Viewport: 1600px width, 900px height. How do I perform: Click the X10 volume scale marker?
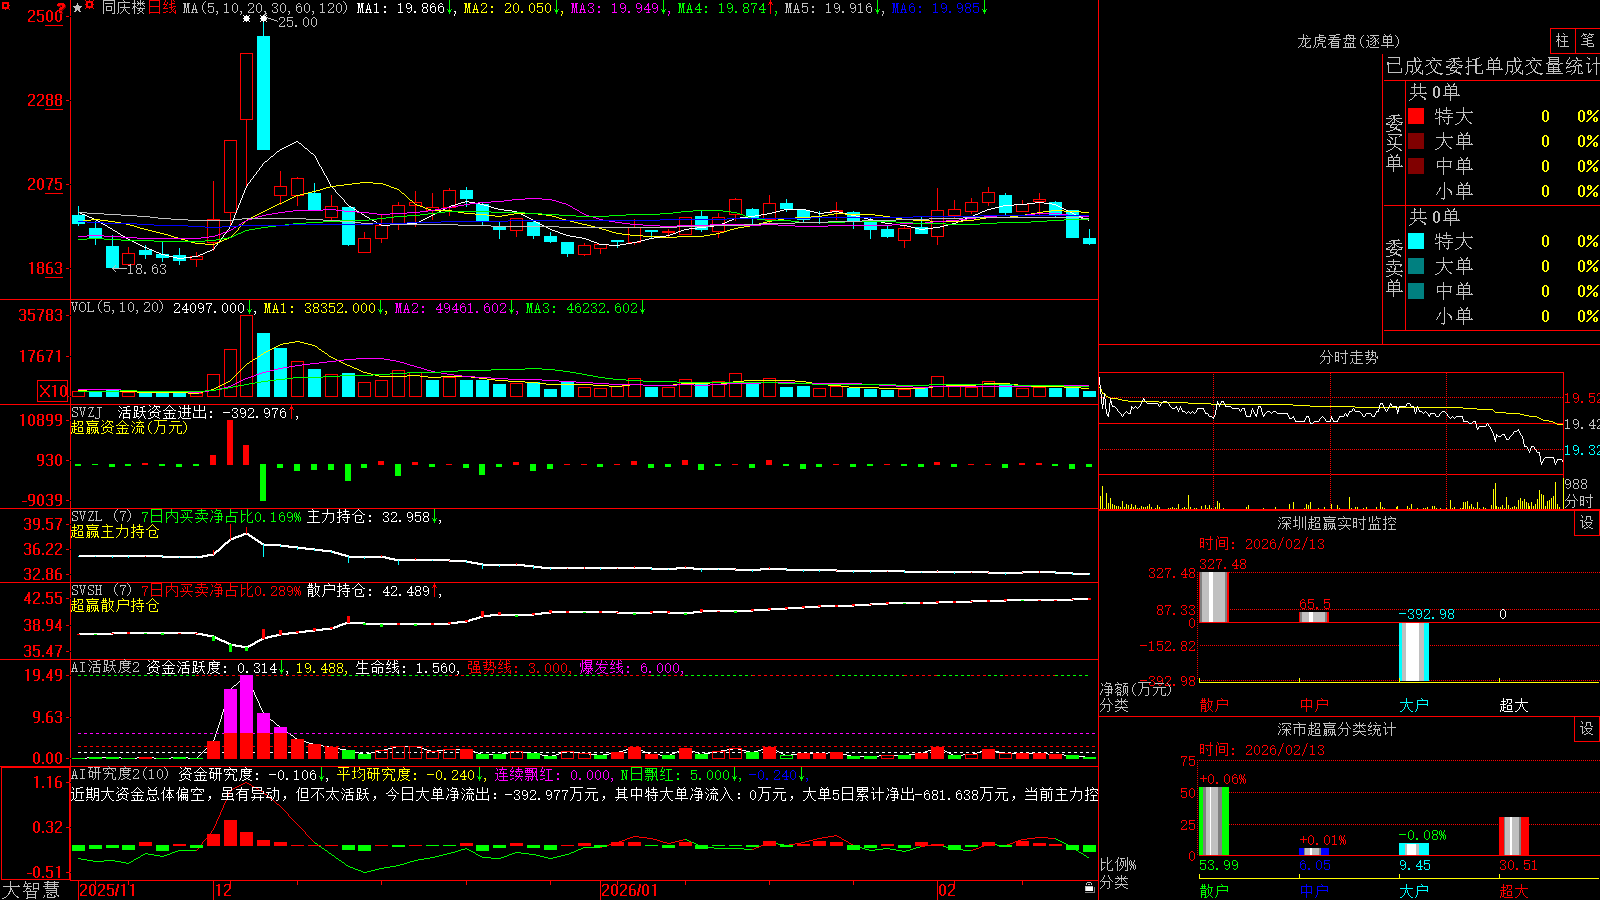(x=53, y=391)
